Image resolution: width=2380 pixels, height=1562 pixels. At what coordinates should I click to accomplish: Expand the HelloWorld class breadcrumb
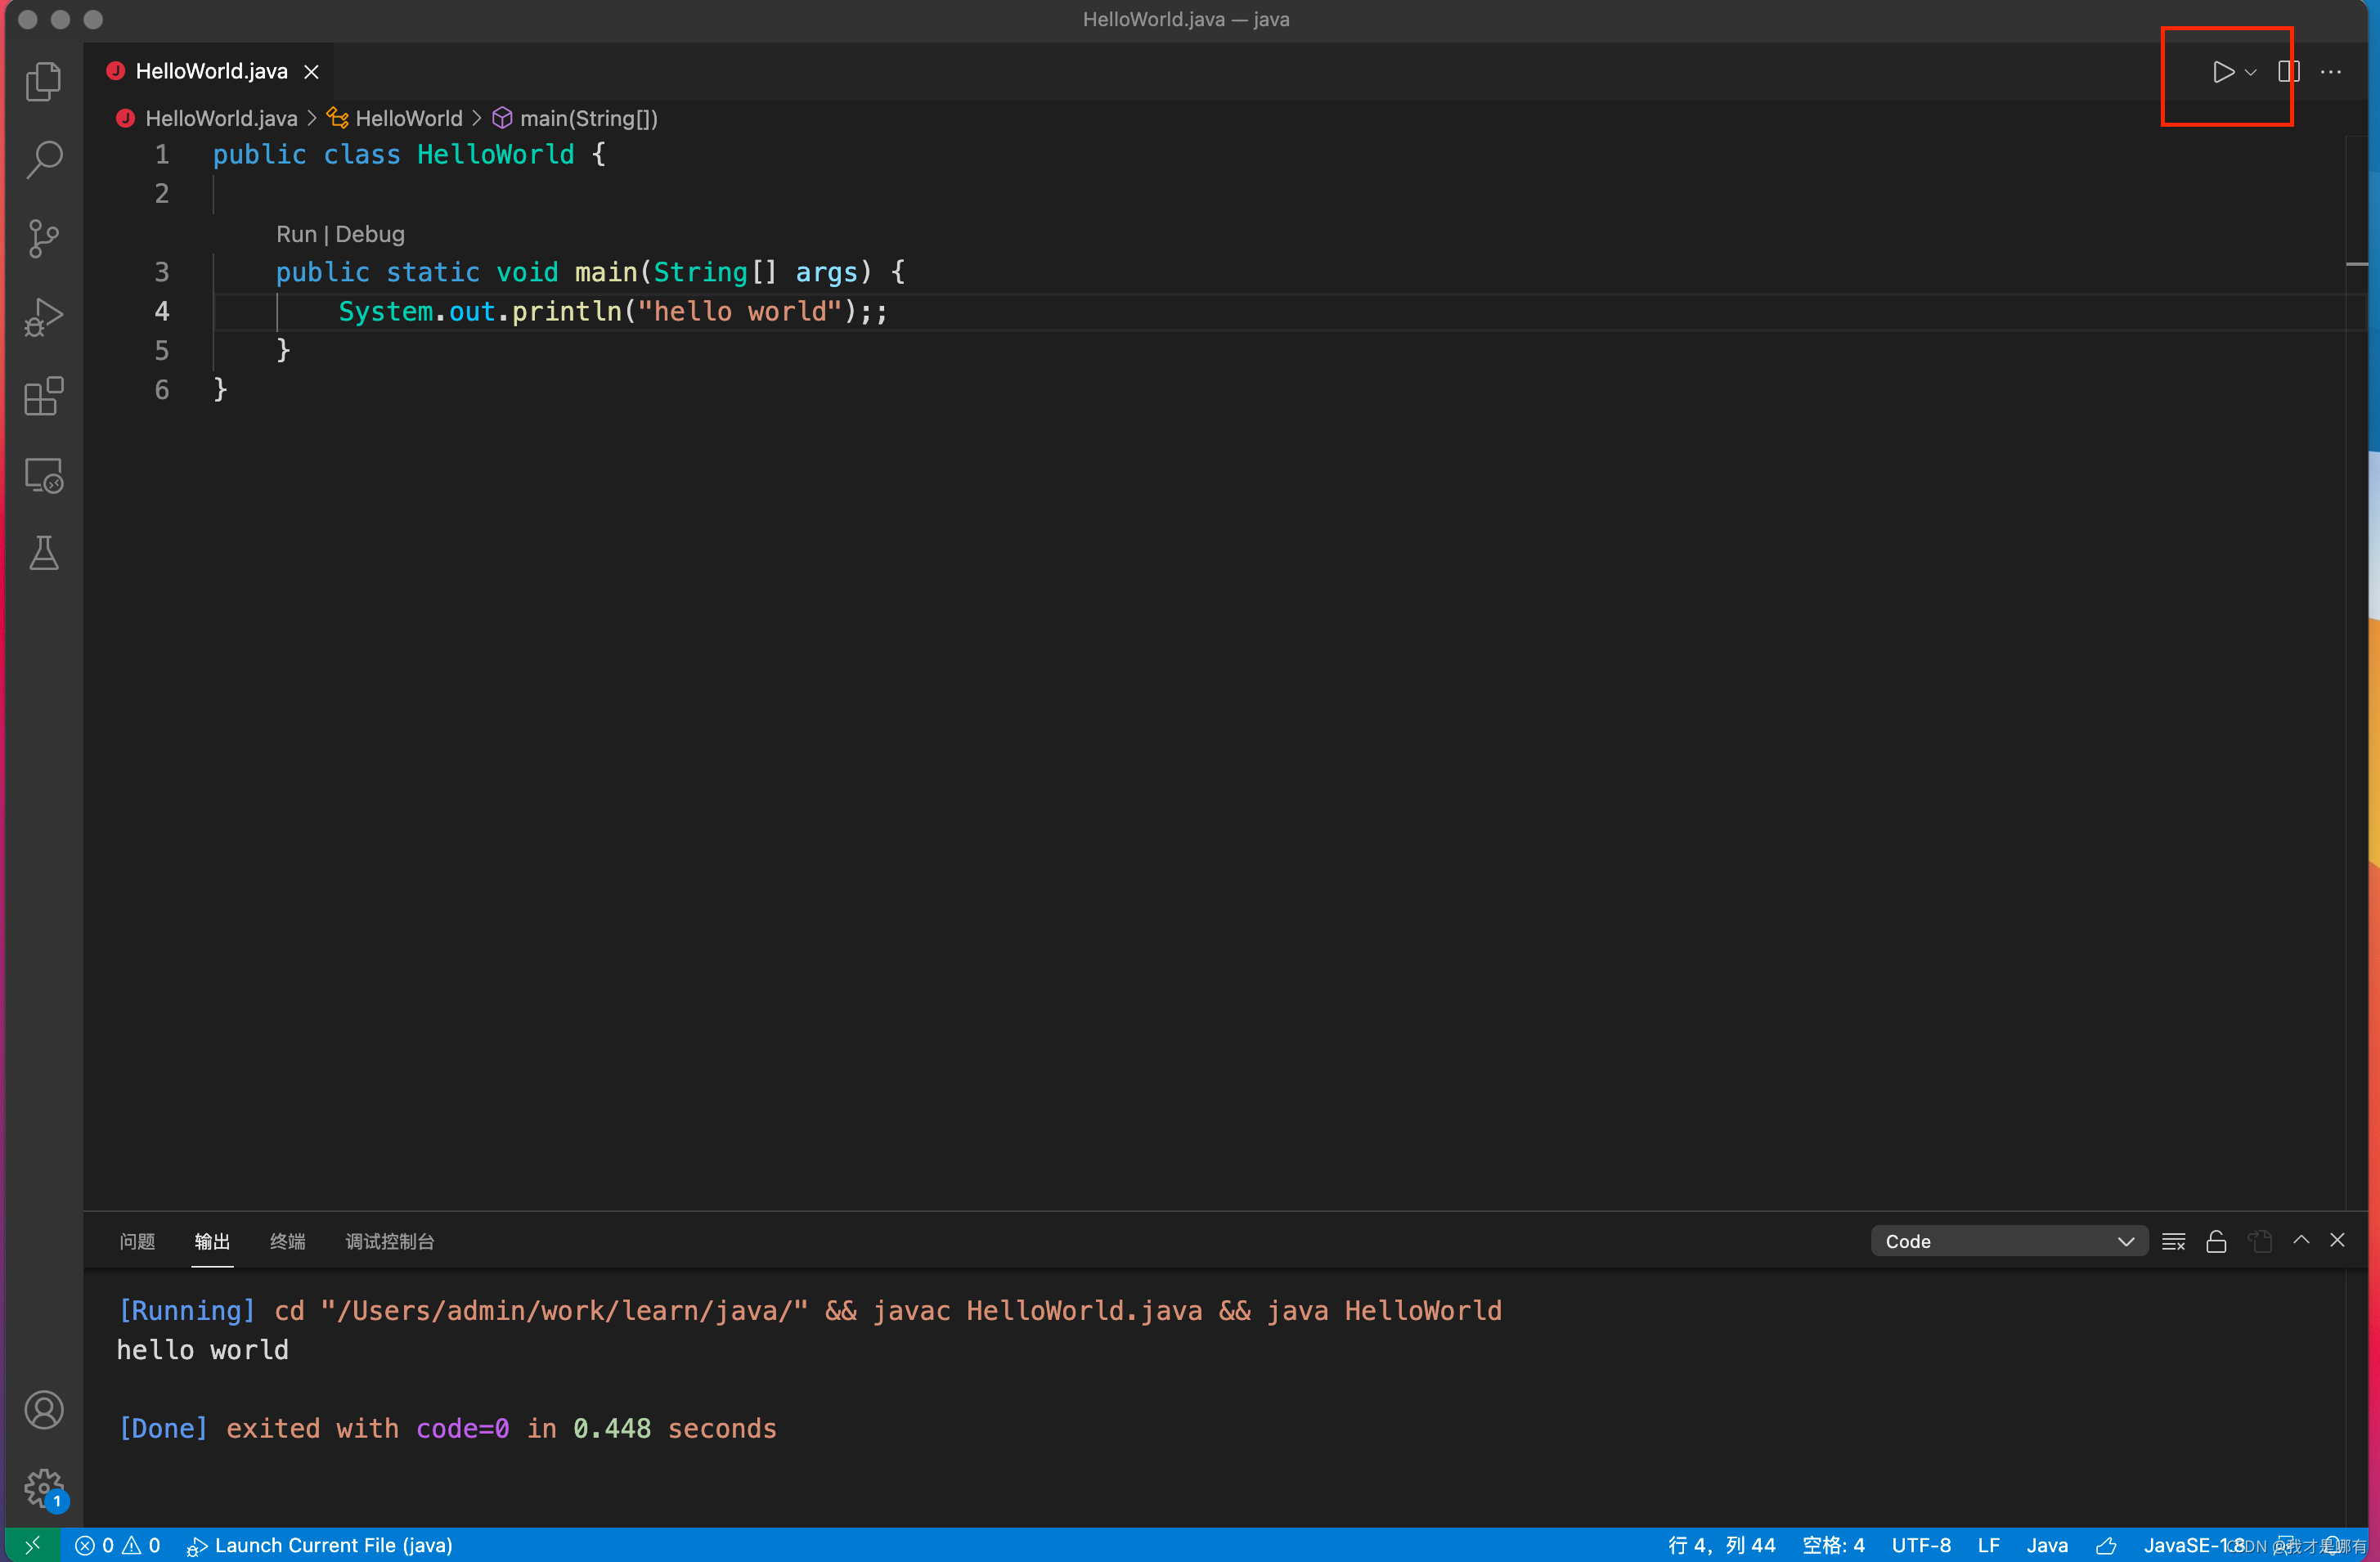[x=408, y=119]
